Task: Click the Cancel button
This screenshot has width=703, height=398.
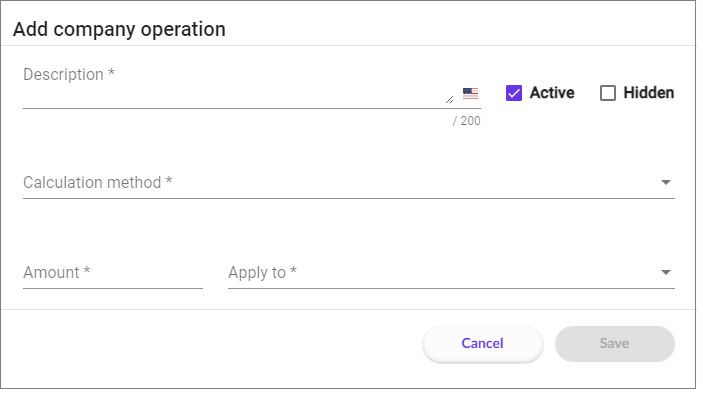Action: pyautogui.click(x=483, y=344)
